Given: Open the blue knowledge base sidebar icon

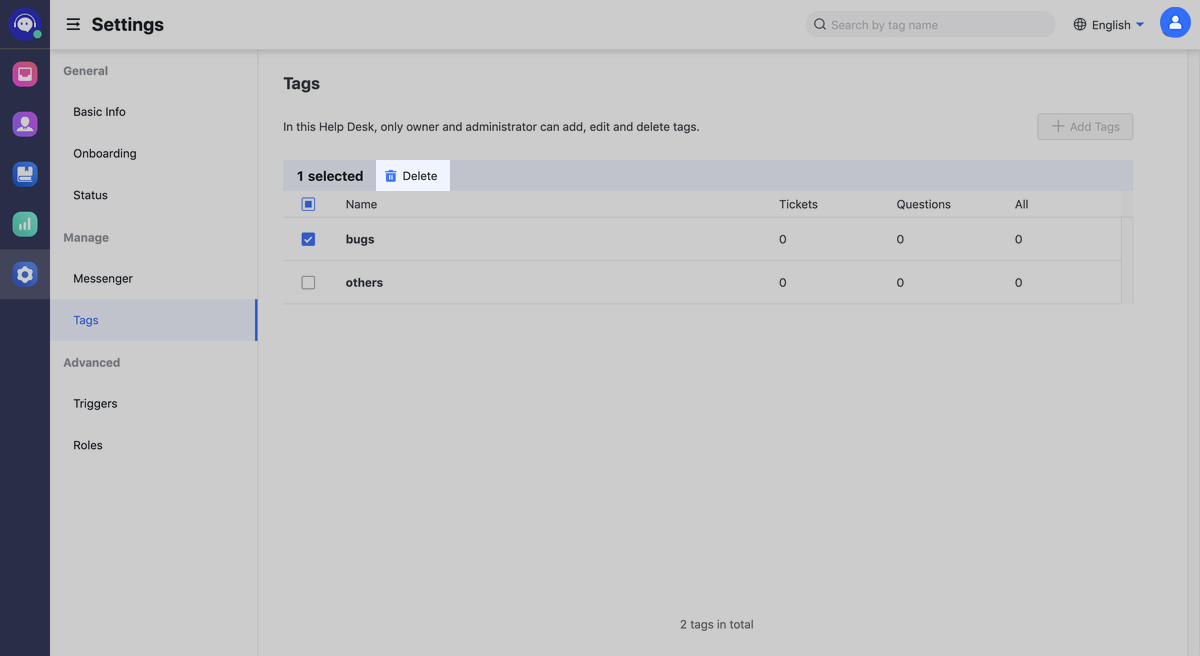Looking at the screenshot, I should coord(25,174).
